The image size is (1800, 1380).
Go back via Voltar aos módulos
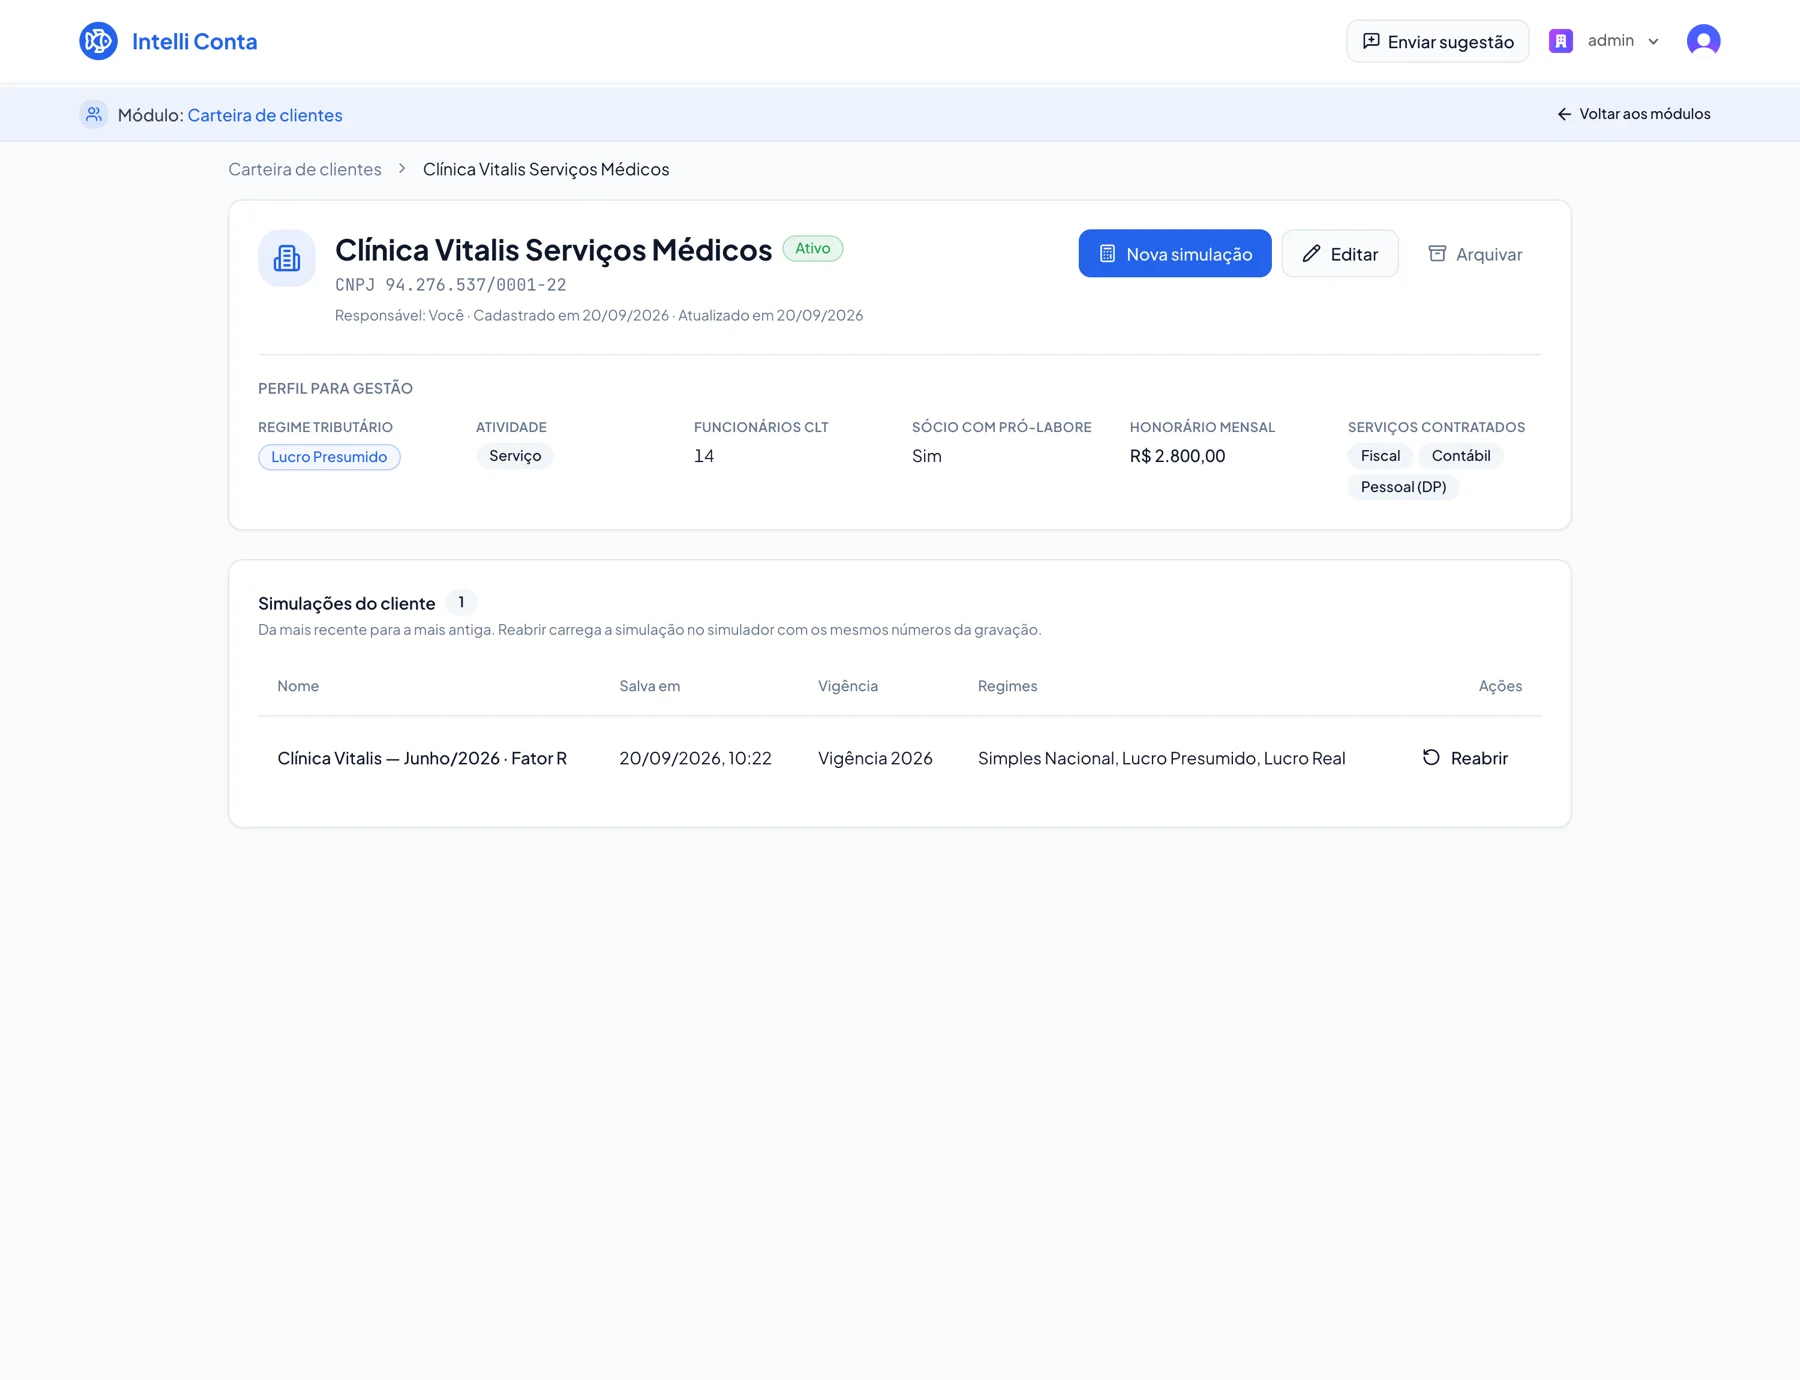[x=1634, y=114]
